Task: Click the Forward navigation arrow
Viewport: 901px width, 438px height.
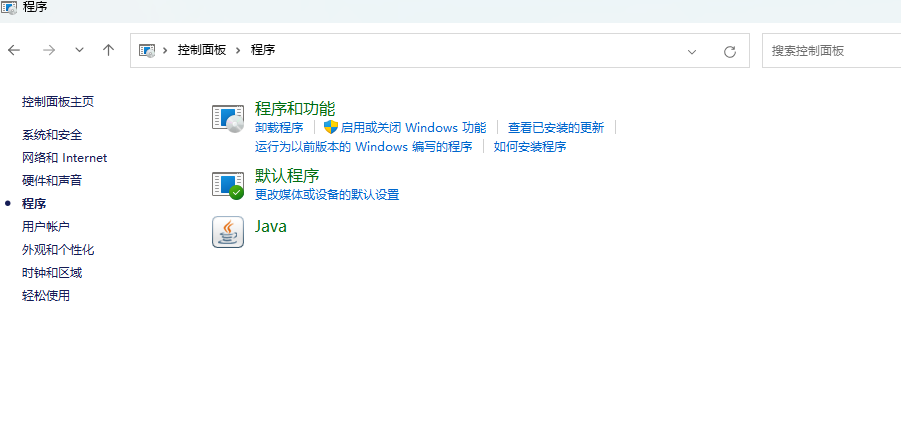Action: click(x=49, y=51)
